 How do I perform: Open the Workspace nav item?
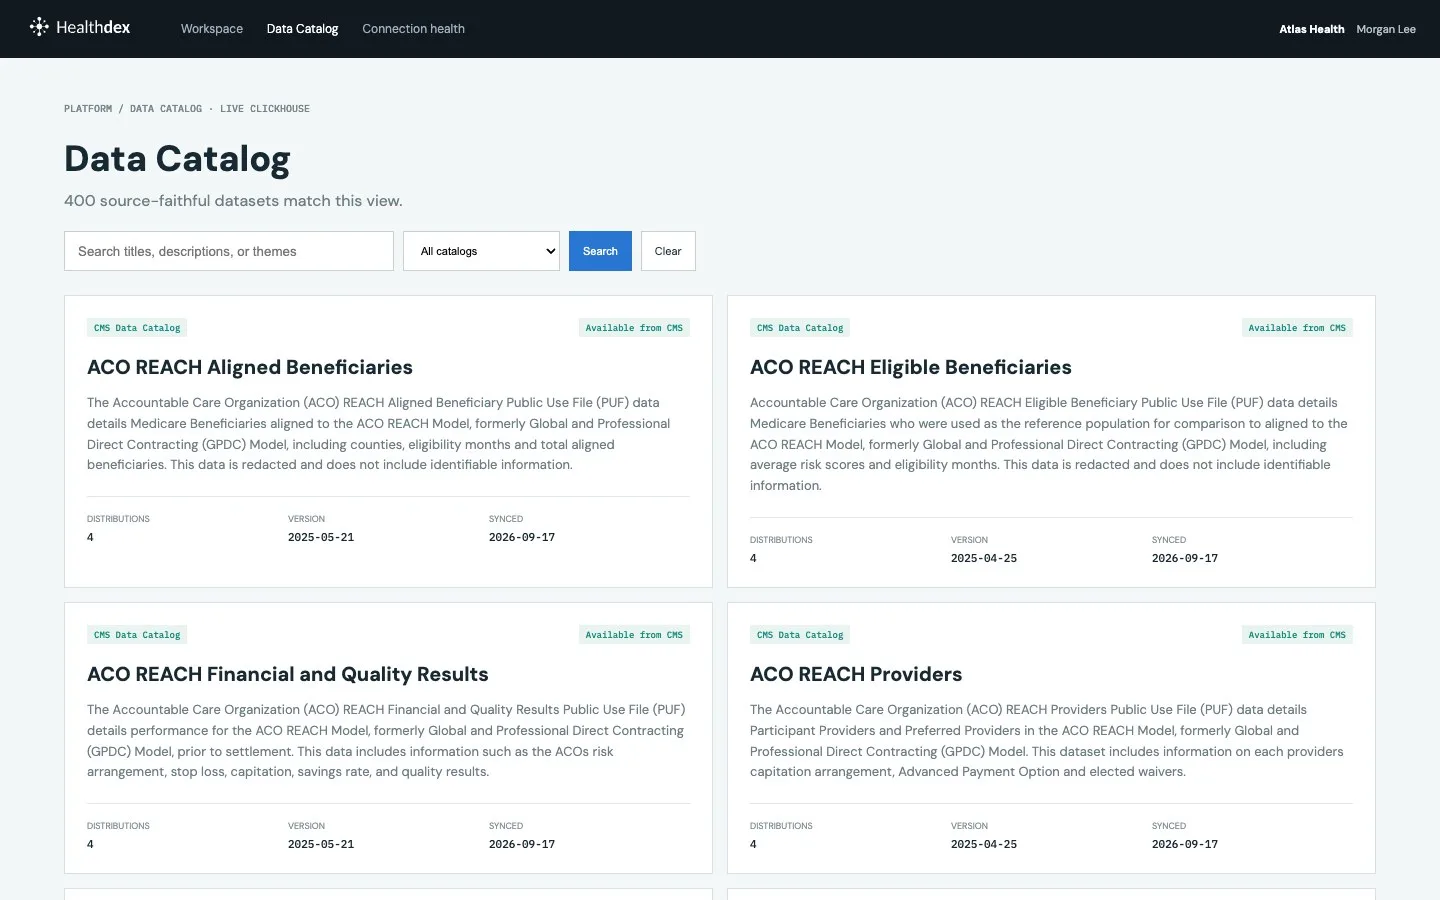pos(212,29)
